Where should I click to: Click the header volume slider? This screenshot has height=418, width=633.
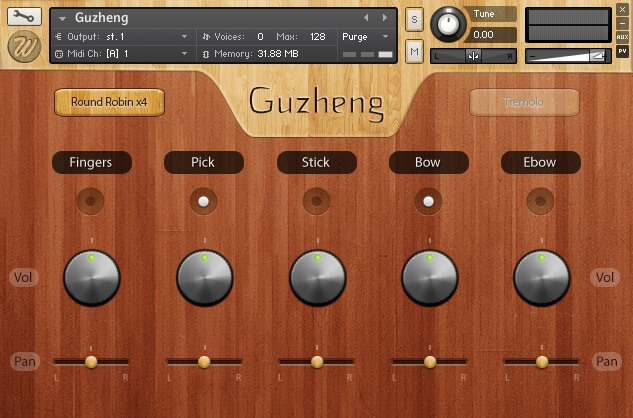click(x=568, y=56)
